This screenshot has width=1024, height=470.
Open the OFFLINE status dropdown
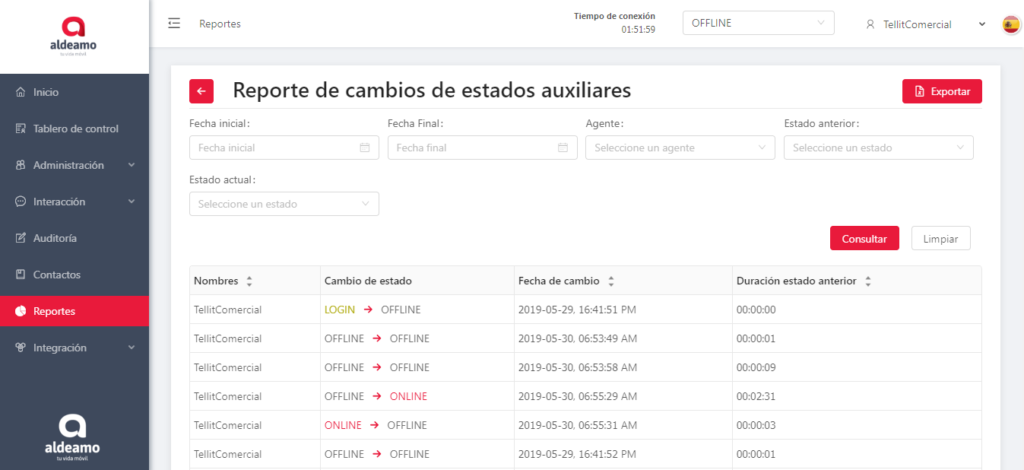pos(758,23)
